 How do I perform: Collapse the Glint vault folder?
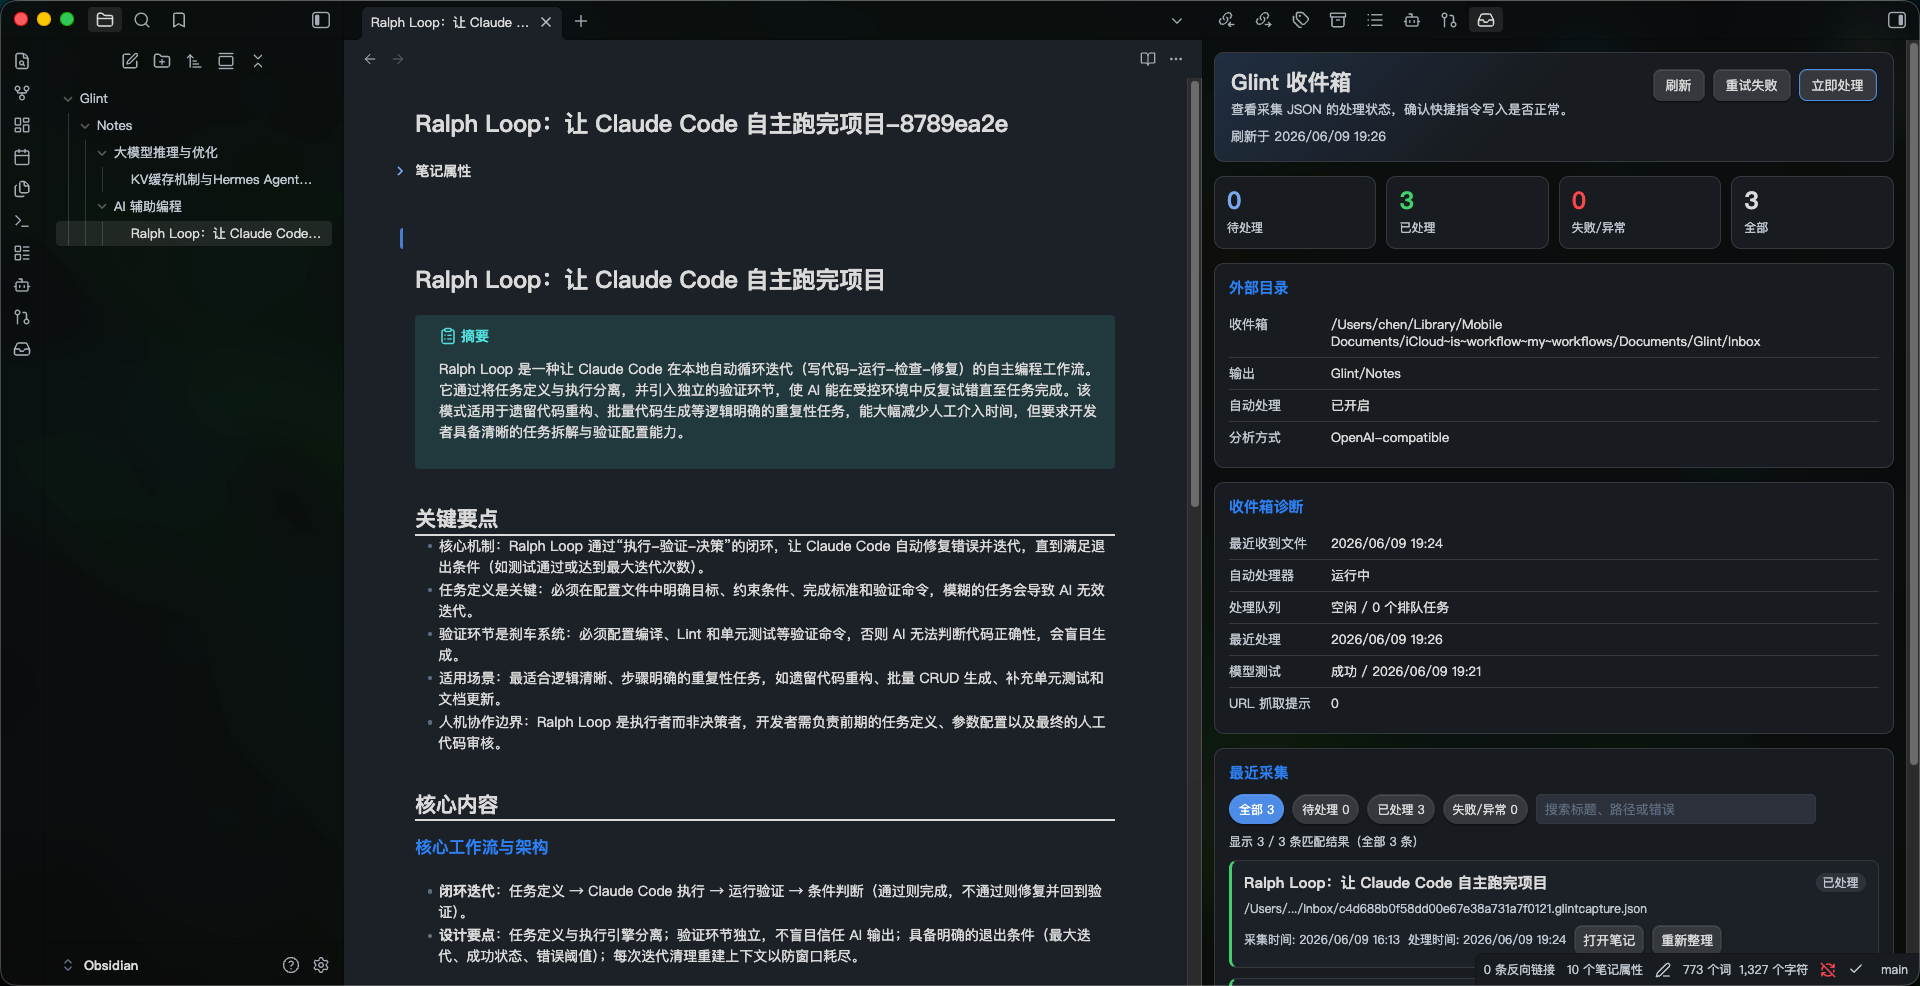tap(68, 98)
